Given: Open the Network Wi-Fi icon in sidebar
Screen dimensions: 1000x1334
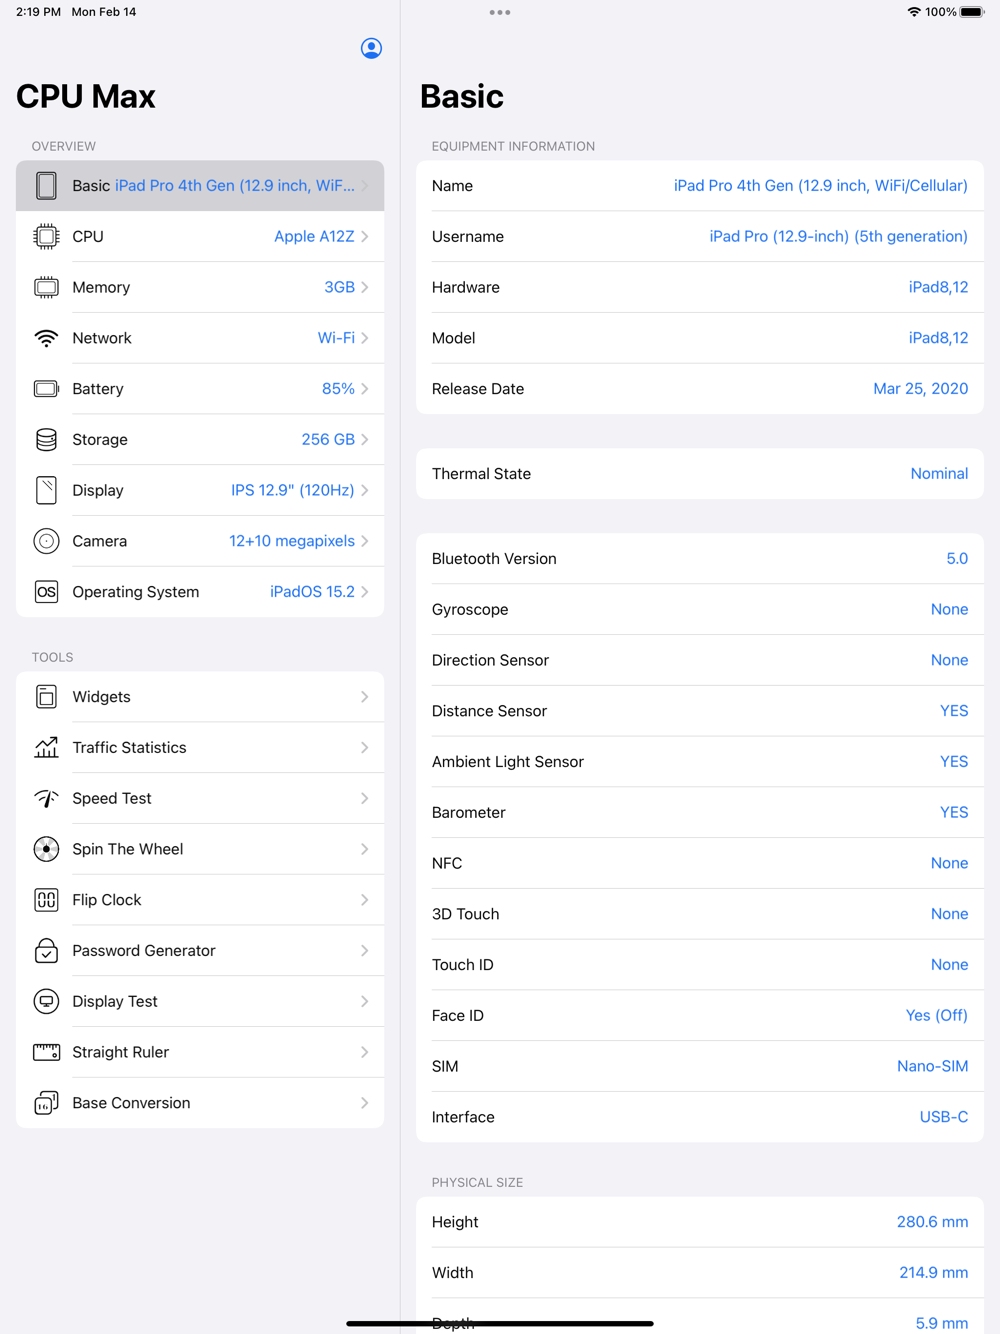Looking at the screenshot, I should pyautogui.click(x=46, y=338).
